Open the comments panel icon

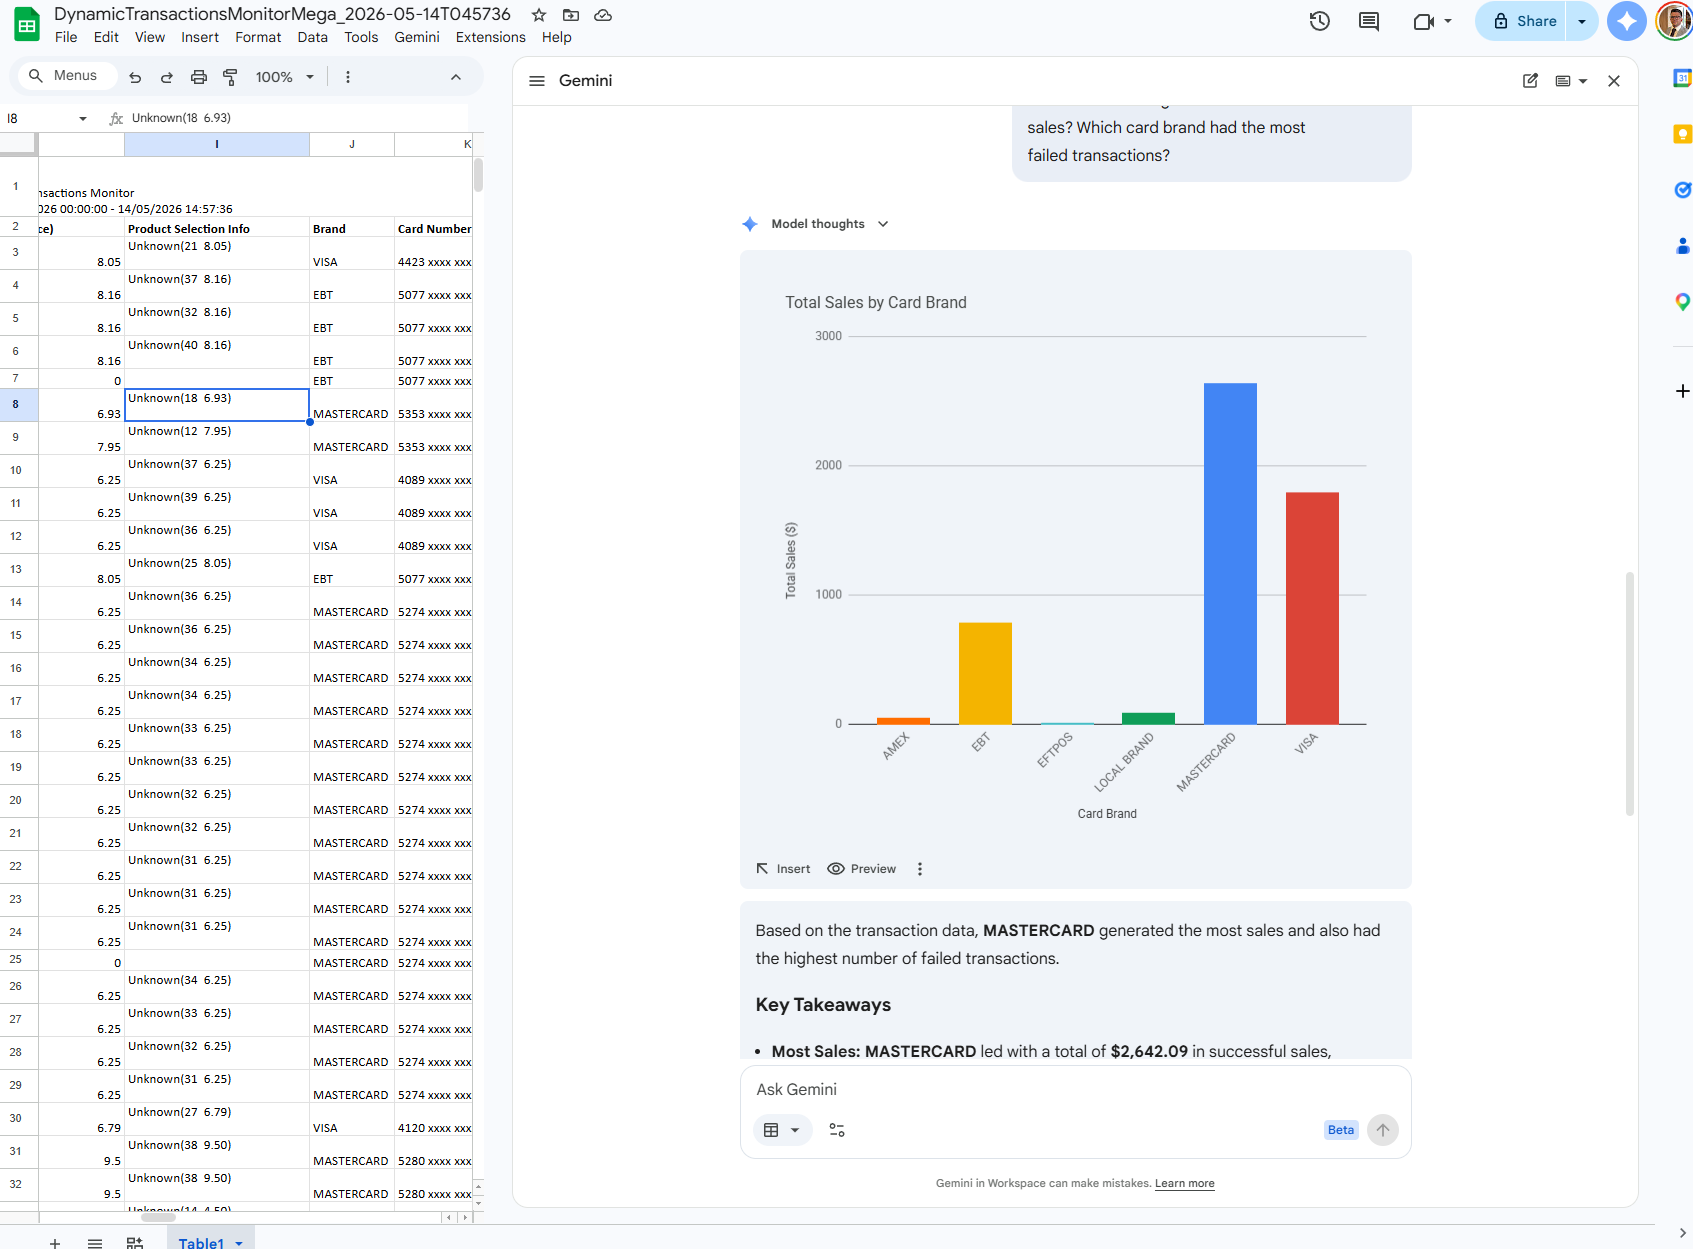[x=1369, y=21]
